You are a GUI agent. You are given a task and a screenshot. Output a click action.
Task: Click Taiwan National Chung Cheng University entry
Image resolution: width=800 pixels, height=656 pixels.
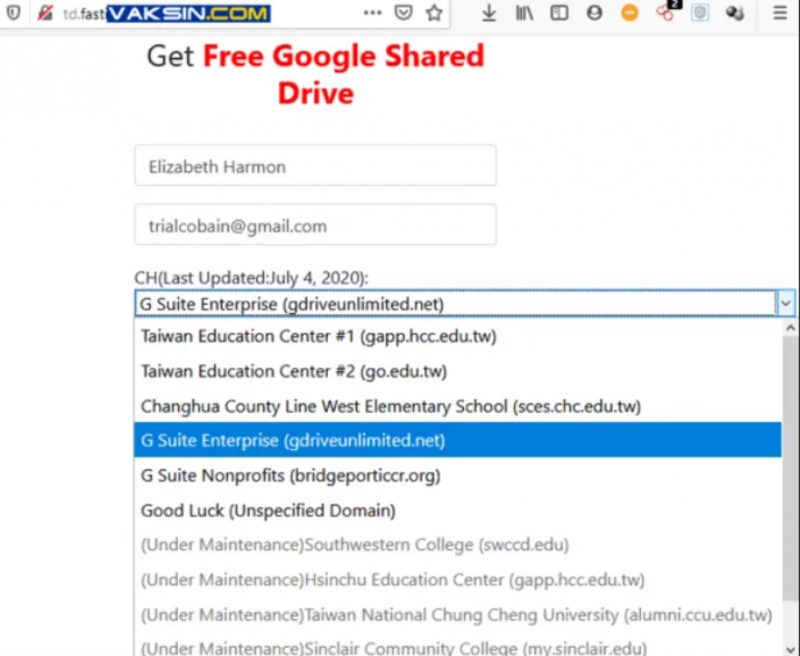click(458, 615)
